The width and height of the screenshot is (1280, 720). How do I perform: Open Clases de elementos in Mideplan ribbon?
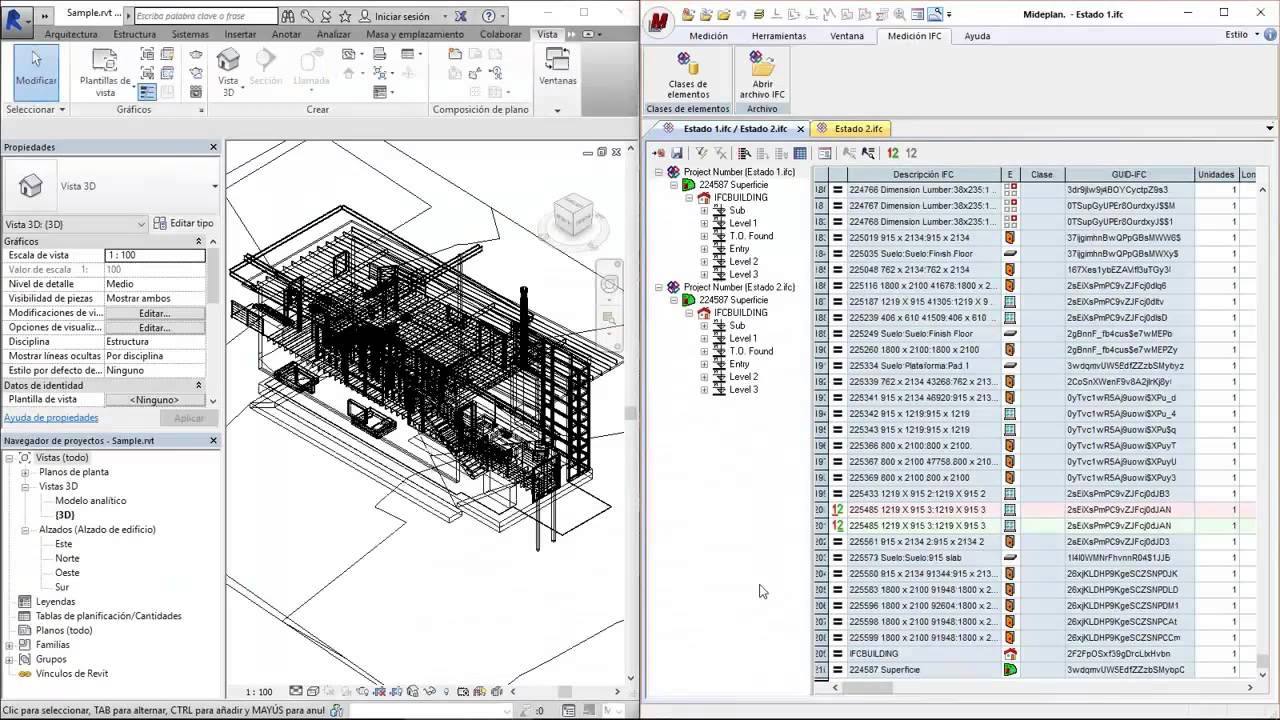pyautogui.click(x=687, y=74)
